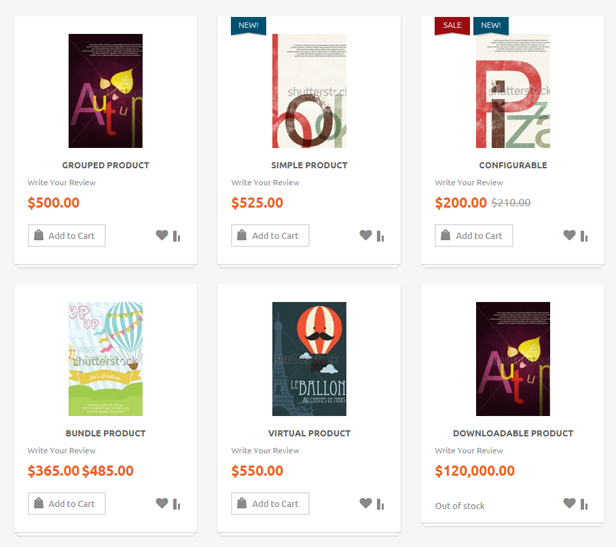Add Grouped Product to wishlist via heart icon
This screenshot has height=547, width=616.
pos(162,235)
